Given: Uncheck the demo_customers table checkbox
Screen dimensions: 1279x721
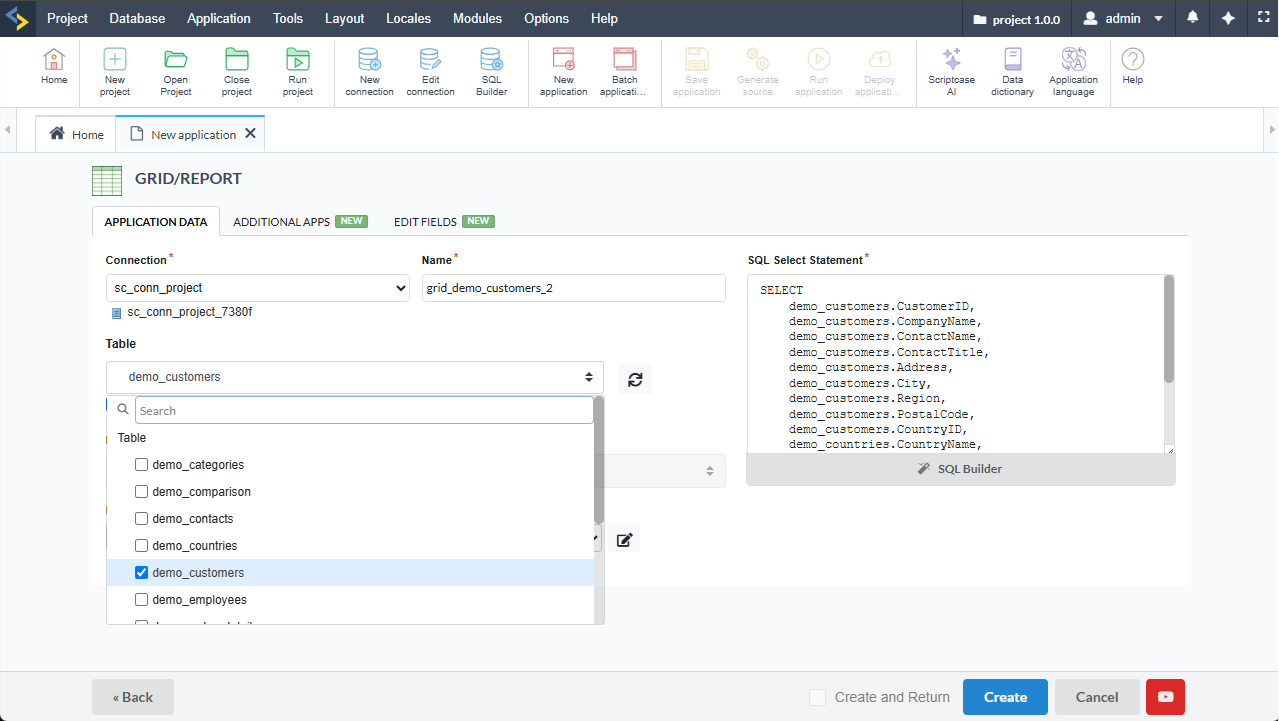Looking at the screenshot, I should point(142,573).
